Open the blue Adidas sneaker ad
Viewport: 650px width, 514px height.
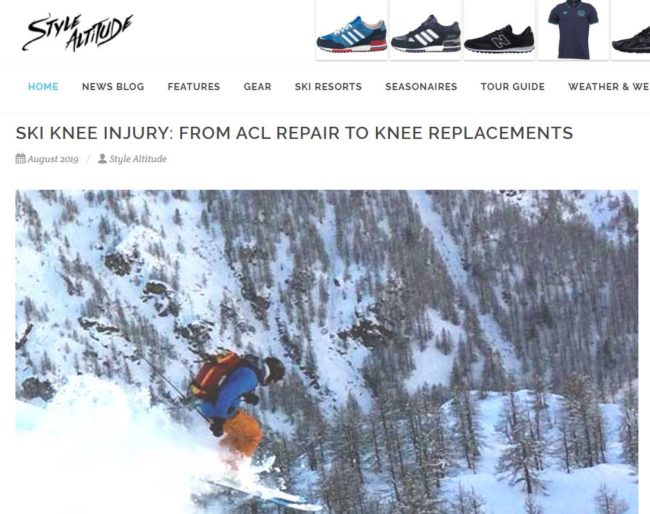[x=352, y=30]
